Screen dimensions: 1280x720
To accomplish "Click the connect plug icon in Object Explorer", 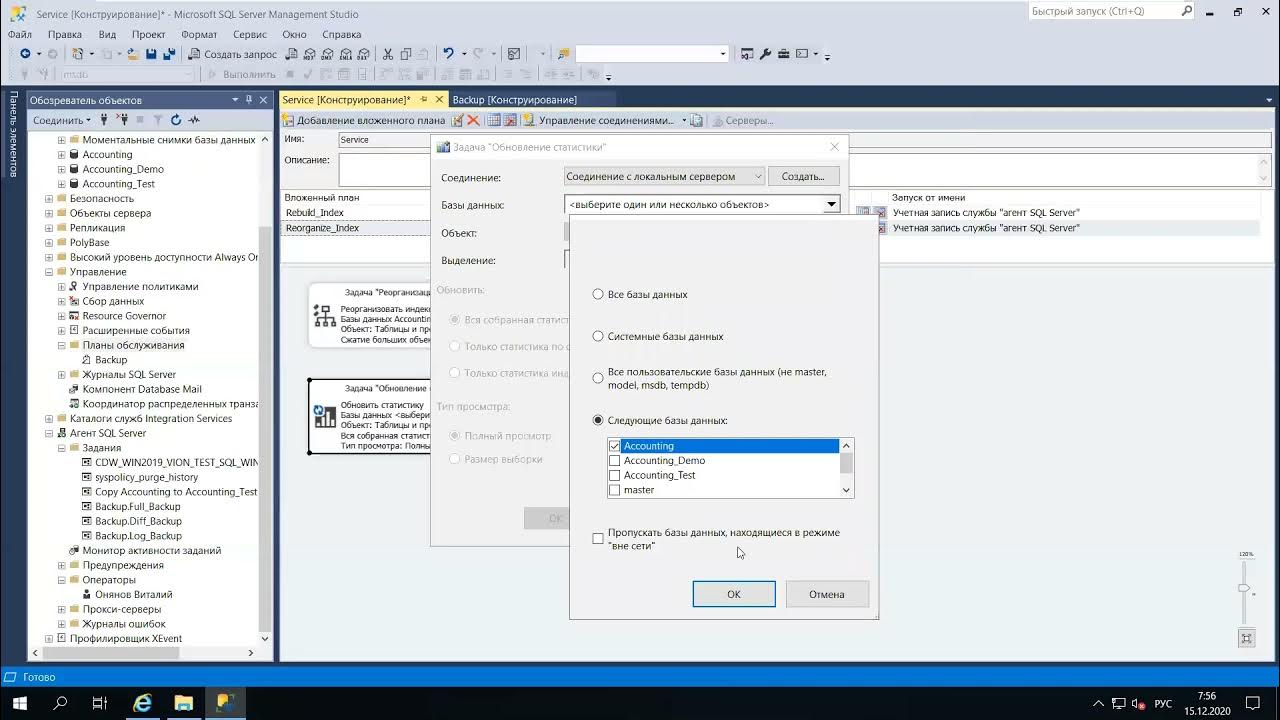I will [x=104, y=120].
